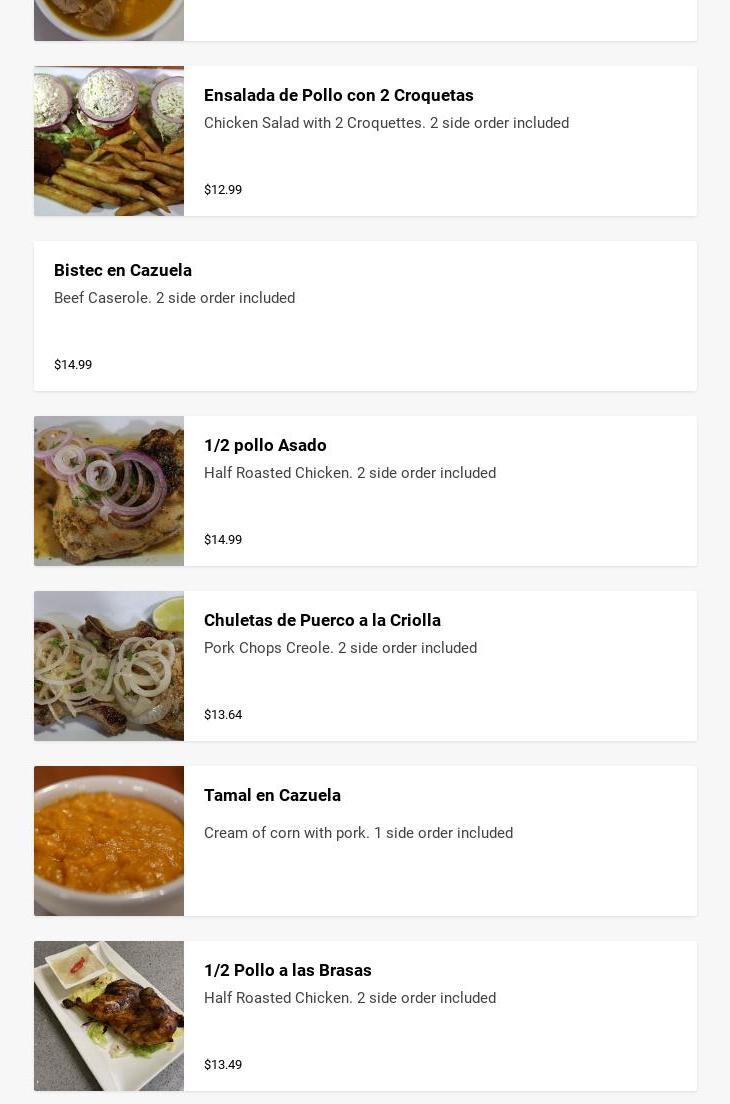
Task: Select the Tamal en Cazuela title
Action: pyautogui.click(x=272, y=795)
